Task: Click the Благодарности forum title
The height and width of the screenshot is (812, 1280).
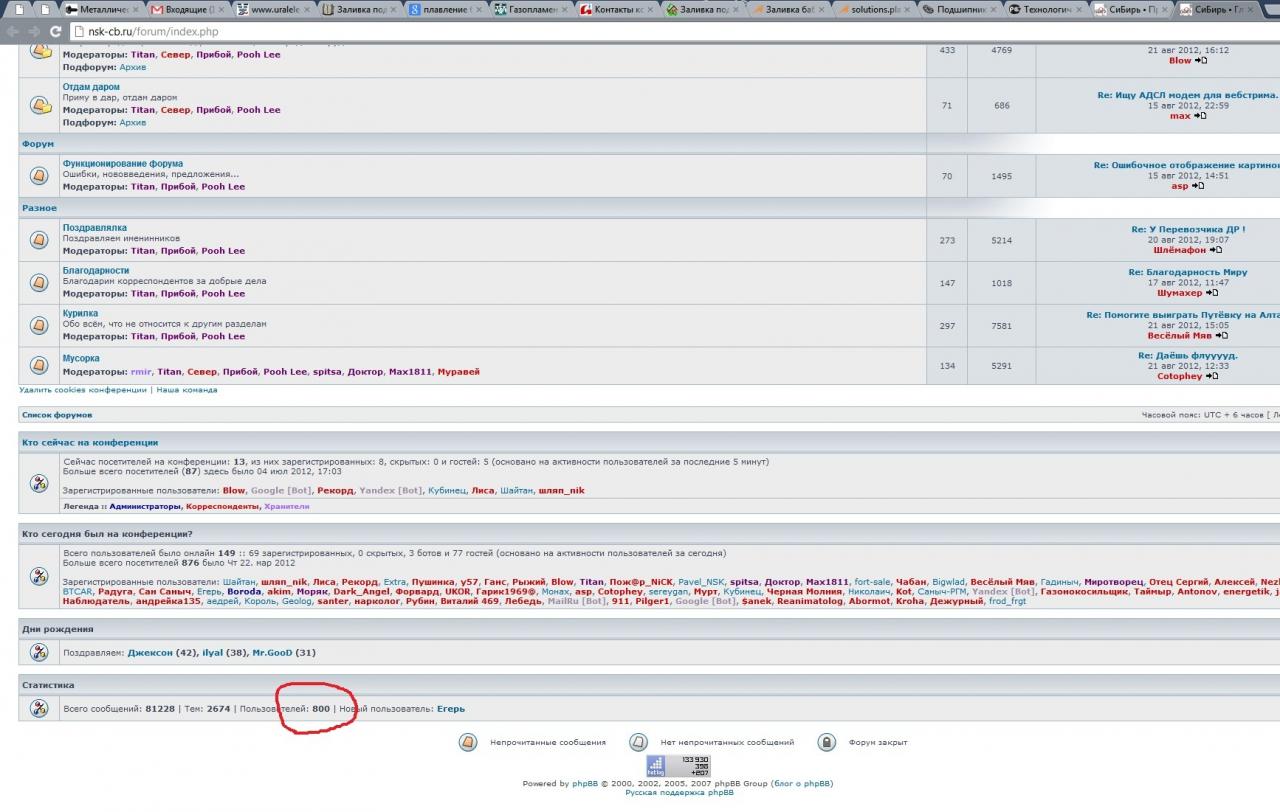Action: pos(95,270)
